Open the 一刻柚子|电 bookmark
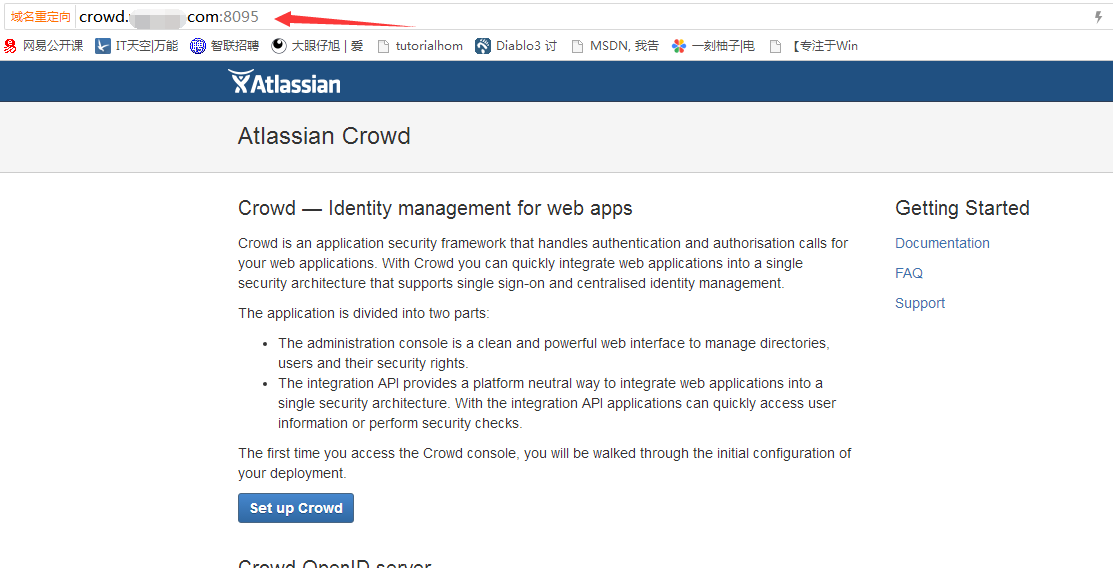 pos(713,46)
